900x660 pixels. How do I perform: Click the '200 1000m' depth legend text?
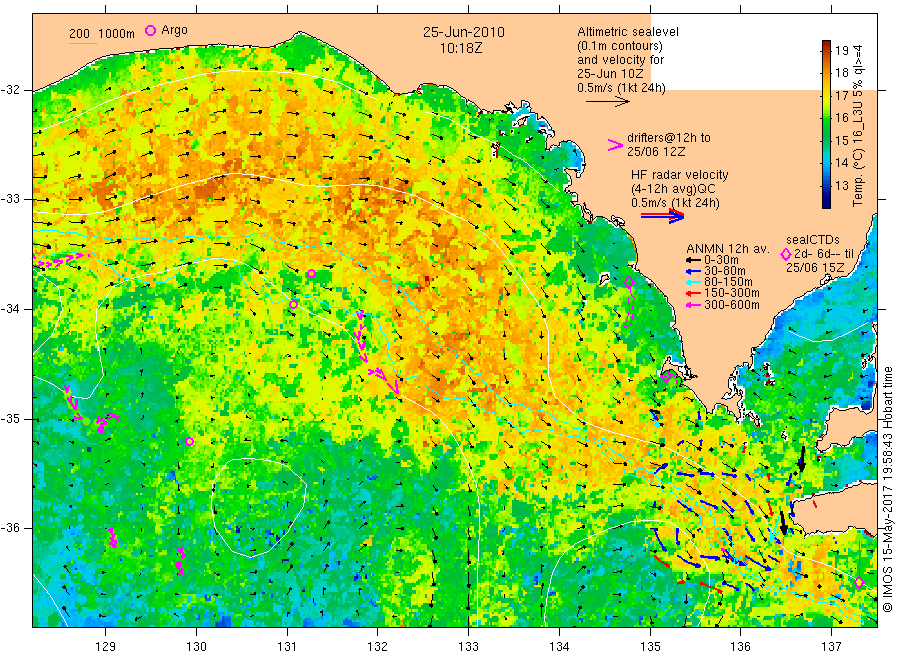click(x=102, y=34)
